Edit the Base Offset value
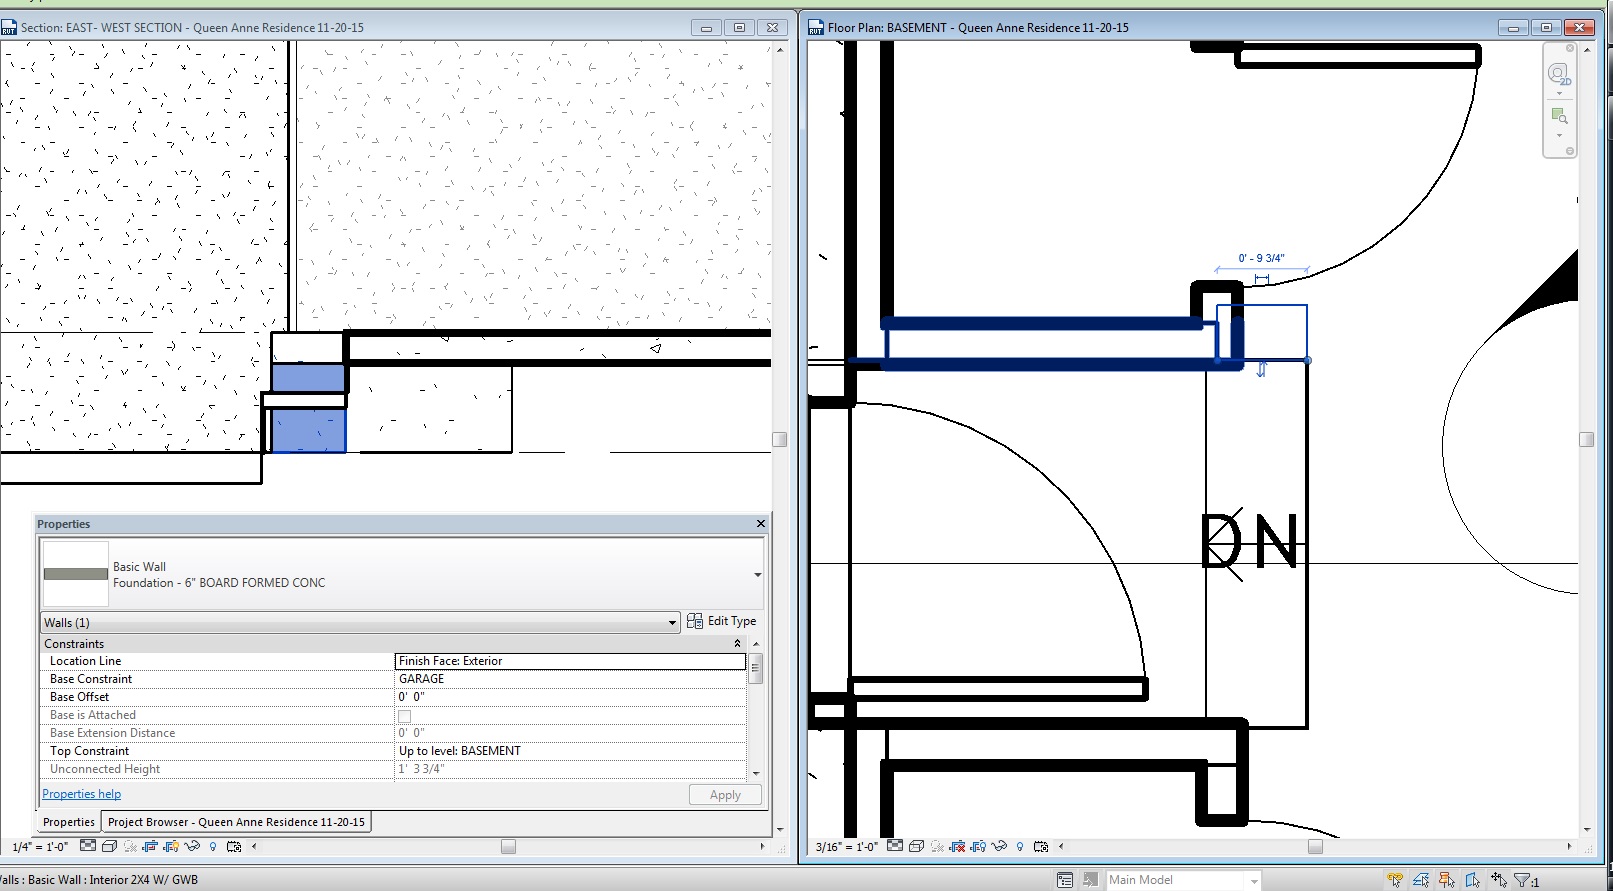 tap(571, 697)
